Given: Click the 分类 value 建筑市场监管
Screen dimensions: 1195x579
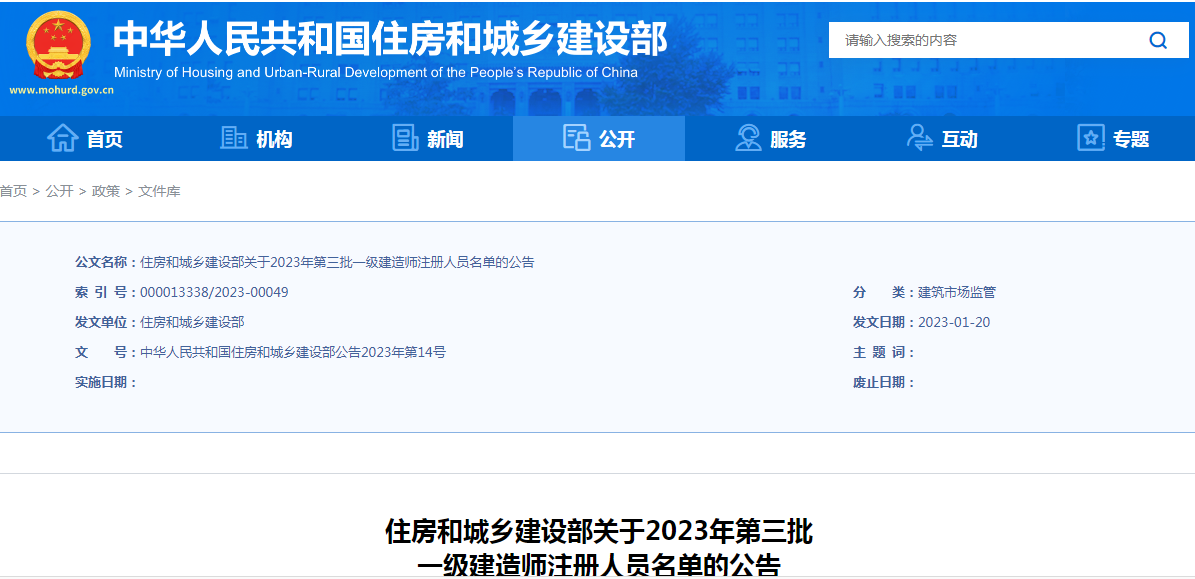Looking at the screenshot, I should coord(956,293).
